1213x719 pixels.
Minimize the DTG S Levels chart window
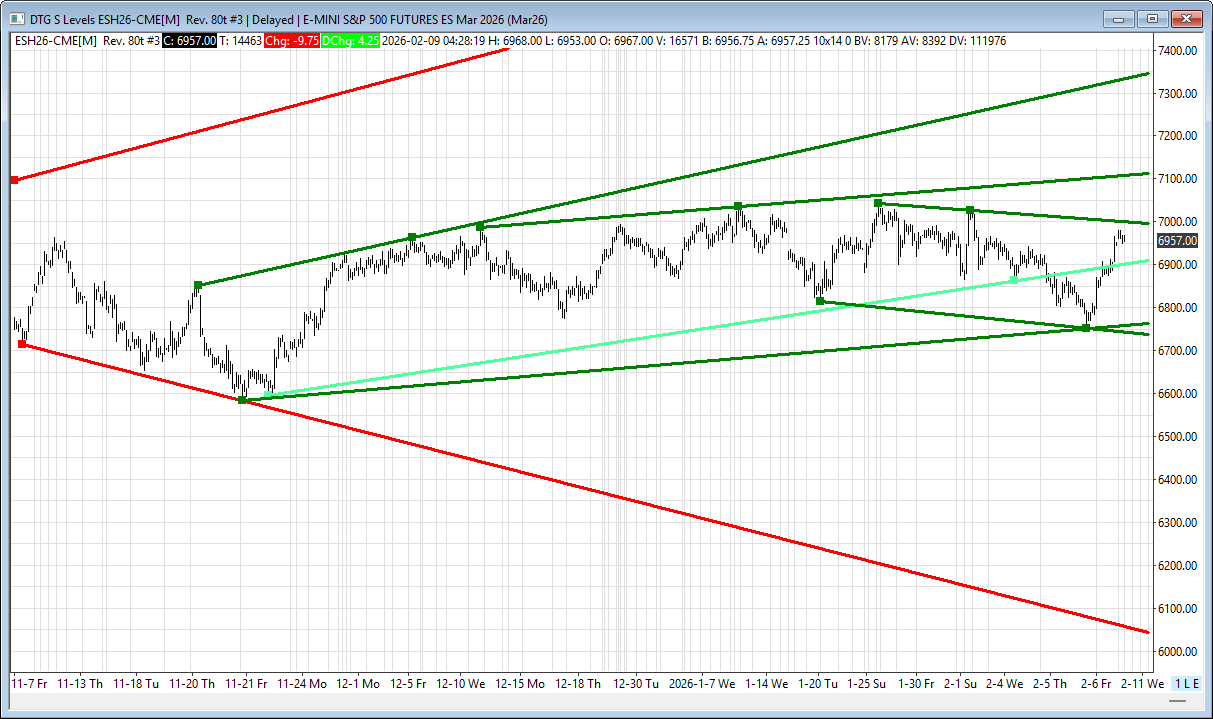[x=1120, y=18]
